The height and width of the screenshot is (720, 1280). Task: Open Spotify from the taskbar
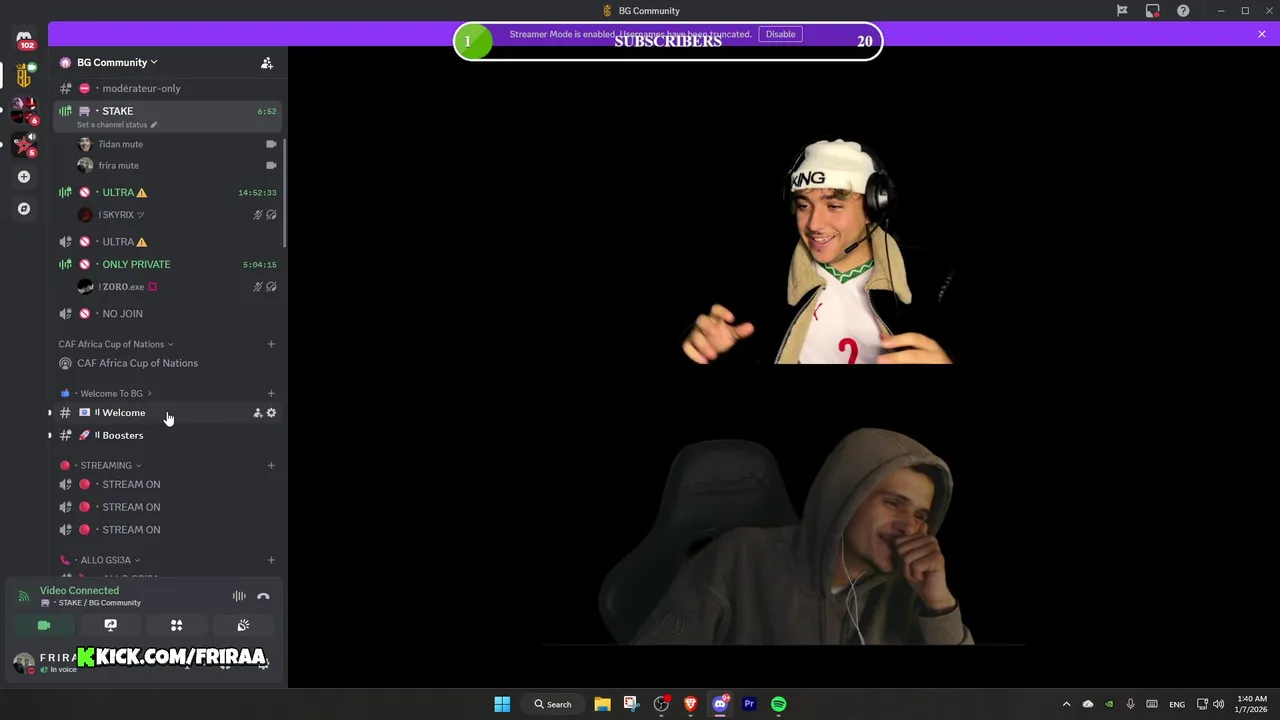(779, 704)
